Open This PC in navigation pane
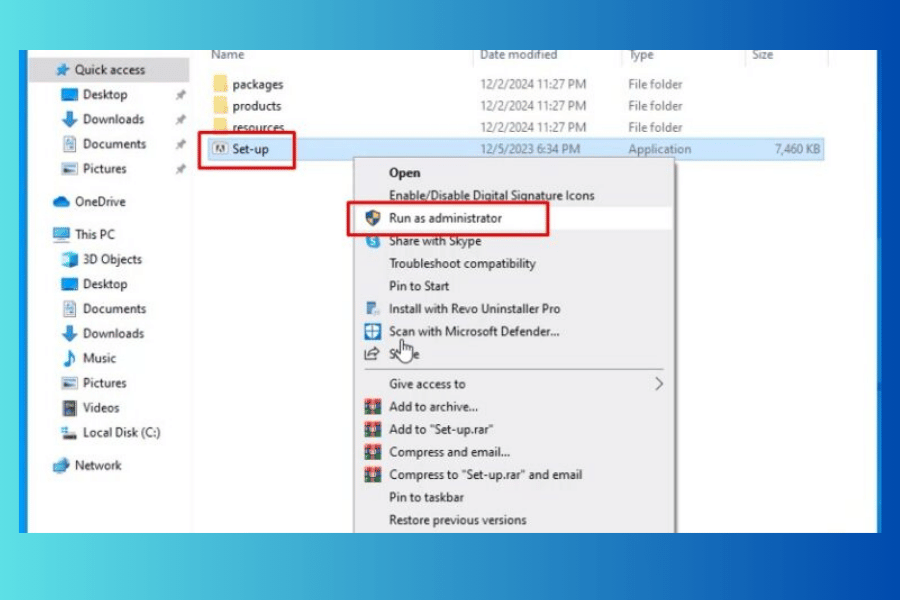Image resolution: width=900 pixels, height=600 pixels. point(94,234)
